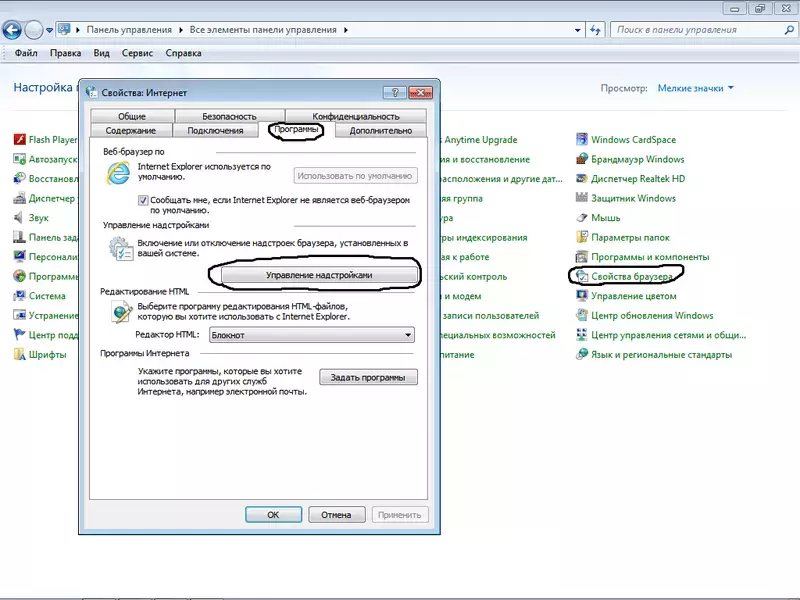The image size is (800, 600).
Task: Confirm the dialog with OK
Action: coord(273,514)
